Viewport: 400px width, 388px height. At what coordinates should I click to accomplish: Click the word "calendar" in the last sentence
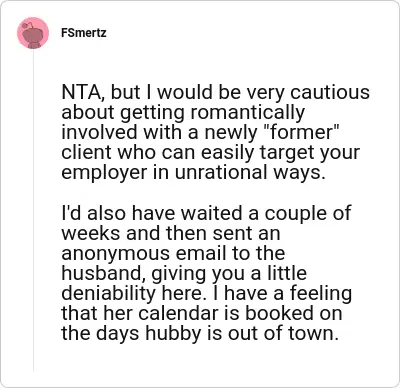point(181,313)
